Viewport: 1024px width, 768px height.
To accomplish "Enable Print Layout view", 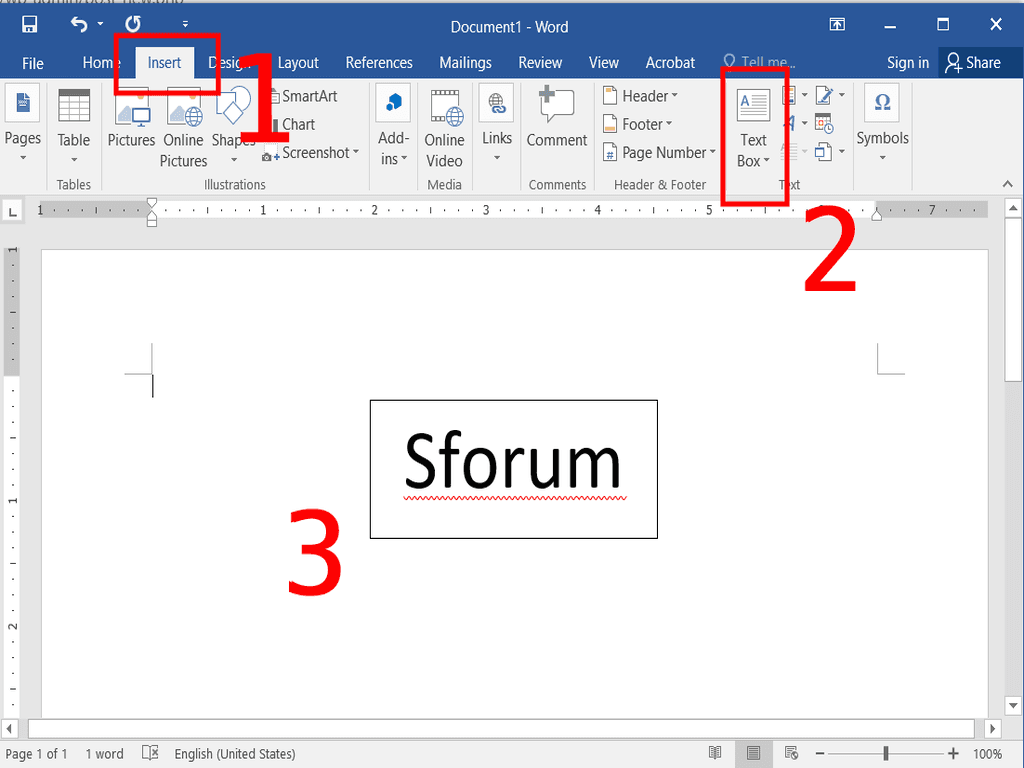I will tap(753, 753).
